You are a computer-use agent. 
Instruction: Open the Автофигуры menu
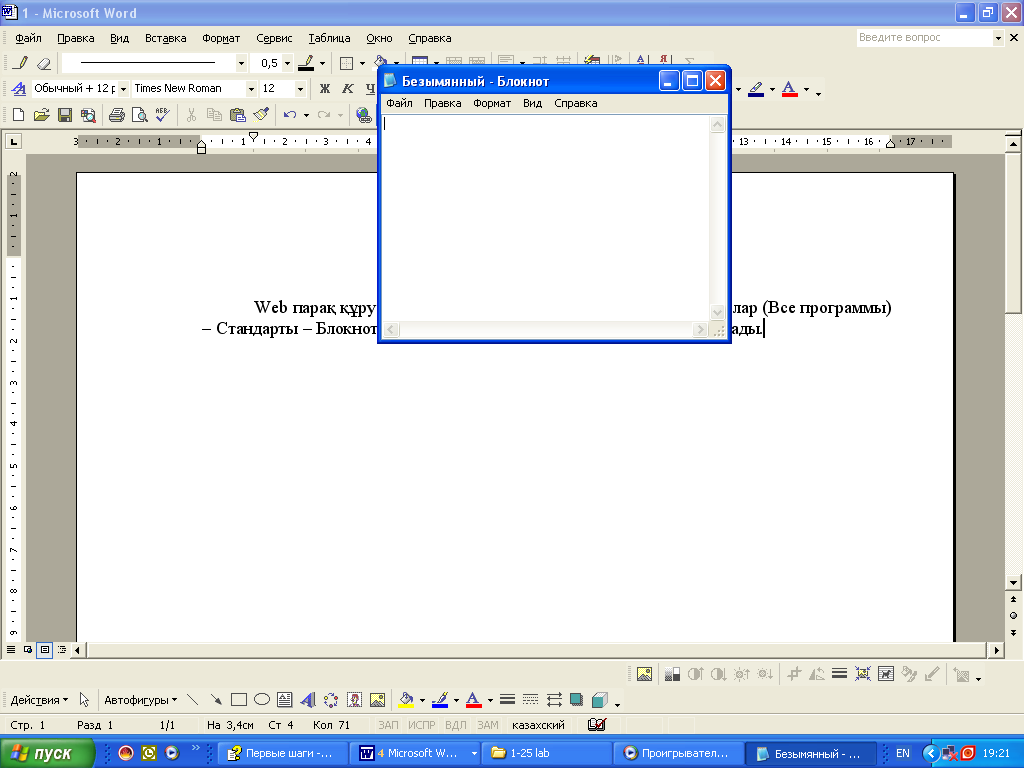(140, 700)
